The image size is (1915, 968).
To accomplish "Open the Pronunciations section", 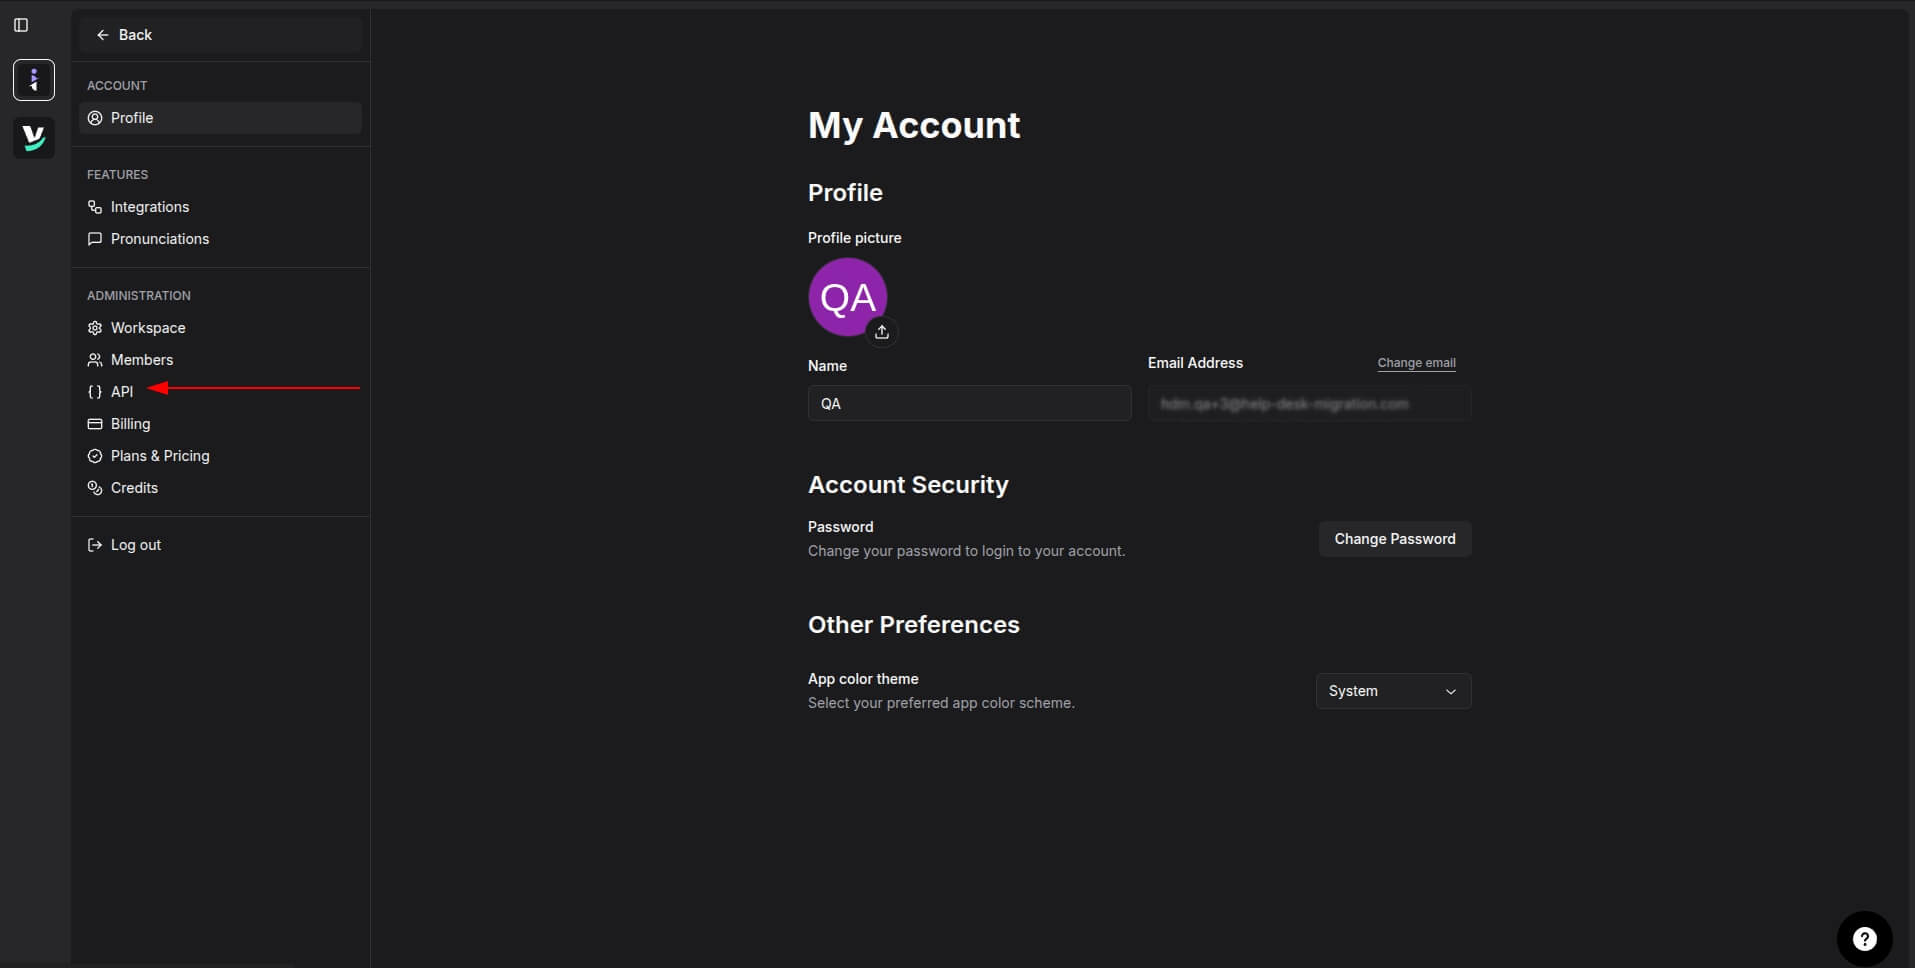I will (x=159, y=239).
